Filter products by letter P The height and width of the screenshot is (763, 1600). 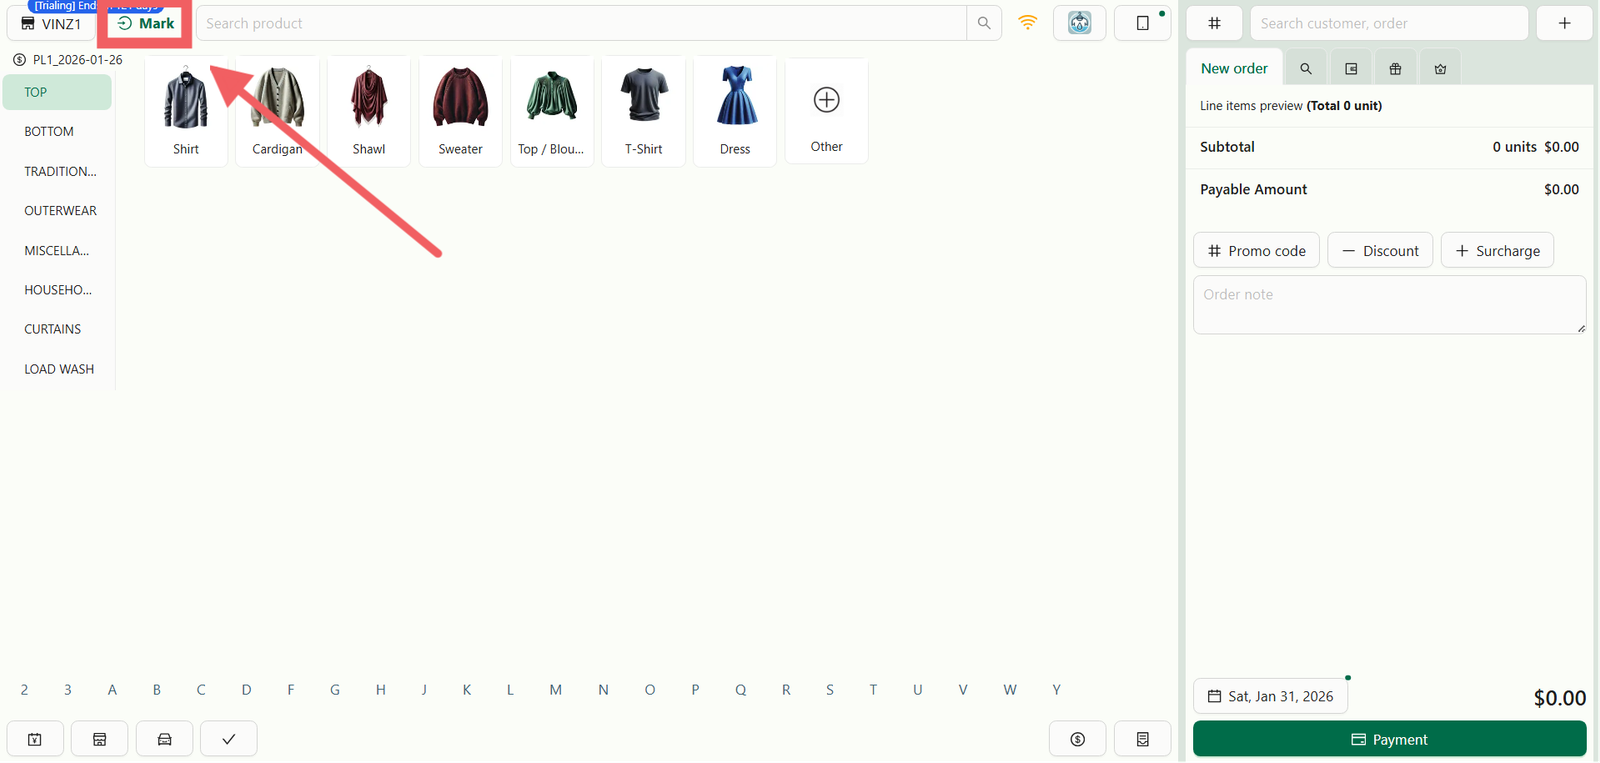695,690
